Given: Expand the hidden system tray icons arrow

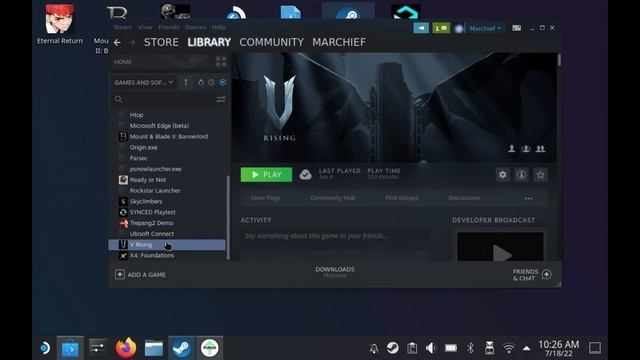Looking at the screenshot, I should (x=527, y=348).
